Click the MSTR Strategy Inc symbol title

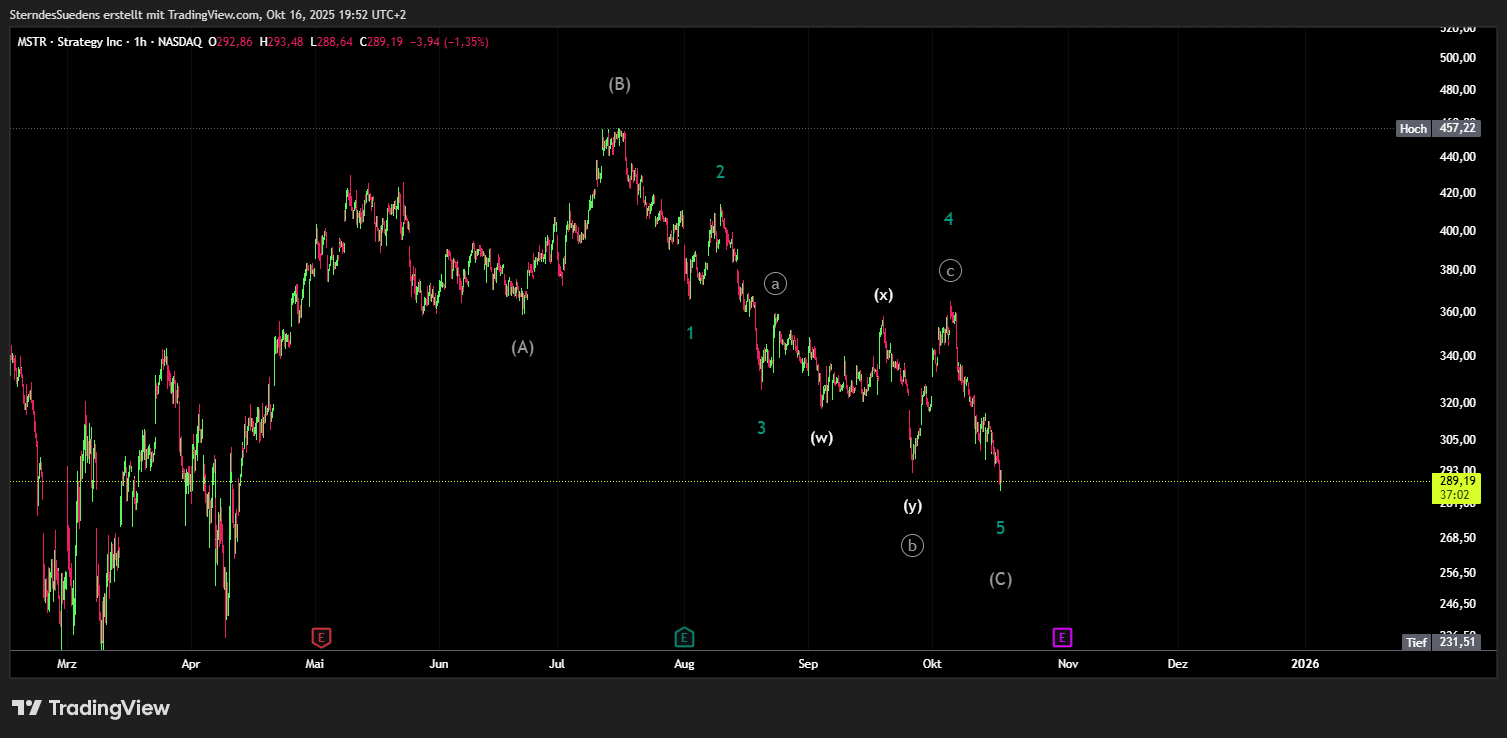click(109, 42)
